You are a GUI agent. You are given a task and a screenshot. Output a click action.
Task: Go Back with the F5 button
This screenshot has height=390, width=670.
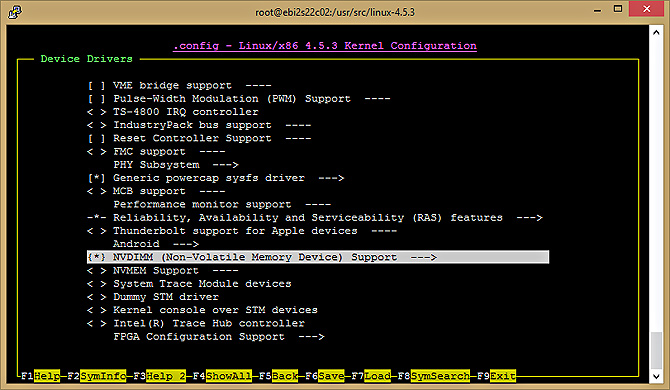point(278,376)
